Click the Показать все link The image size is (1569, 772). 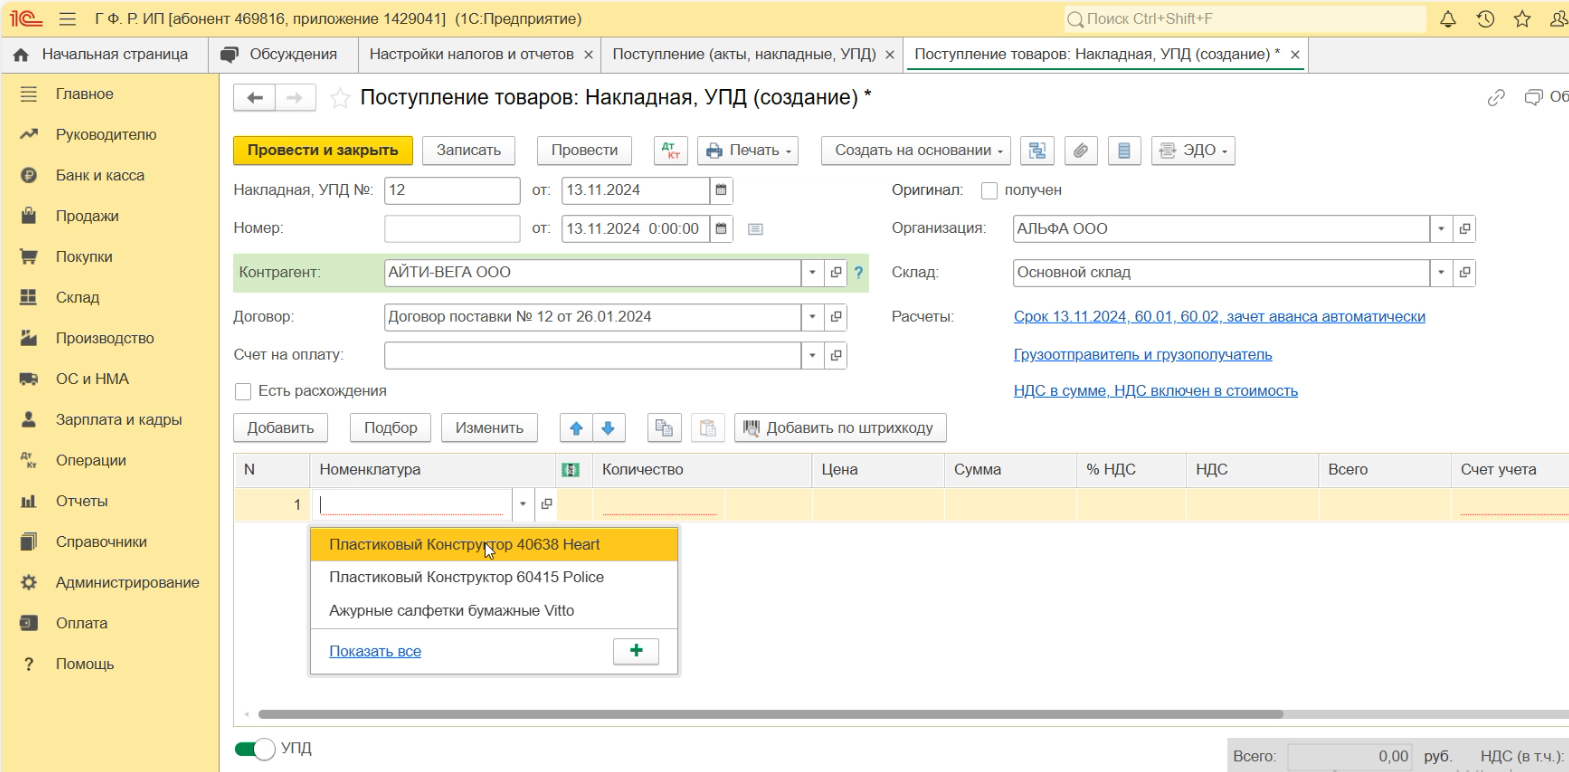click(375, 651)
